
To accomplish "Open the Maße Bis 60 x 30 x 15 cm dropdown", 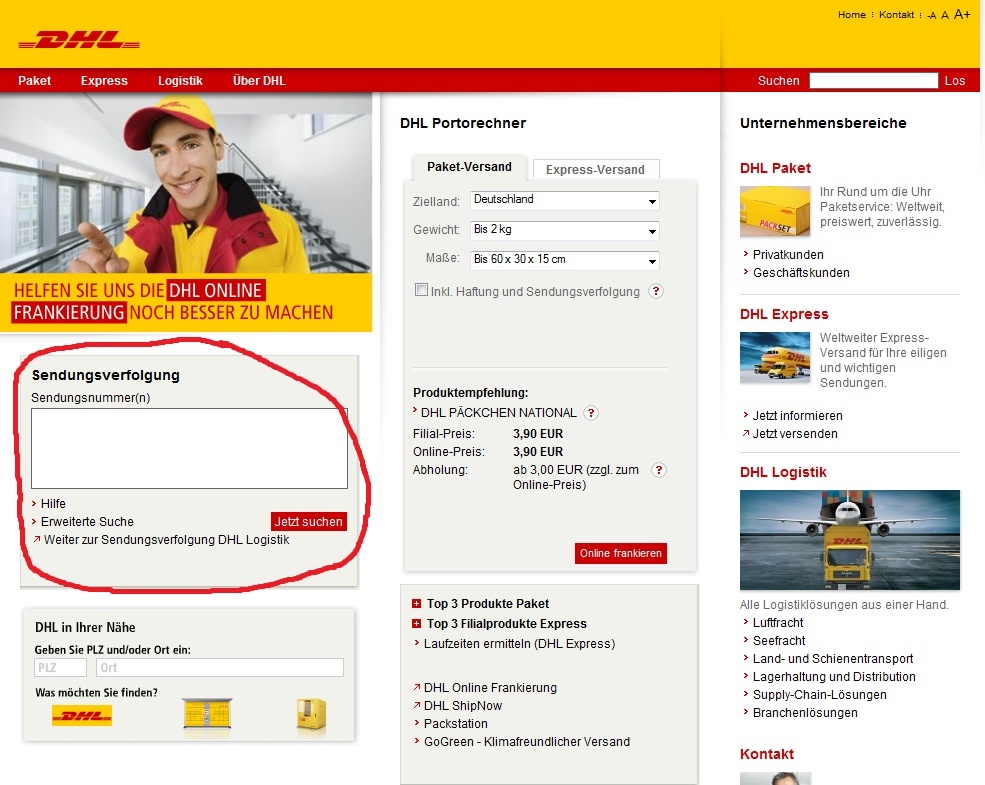I will [x=565, y=260].
